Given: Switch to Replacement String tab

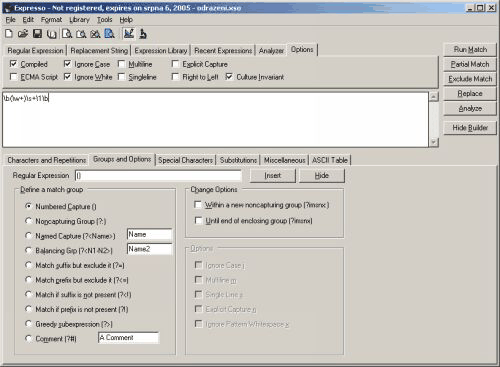Looking at the screenshot, I should [x=99, y=51].
